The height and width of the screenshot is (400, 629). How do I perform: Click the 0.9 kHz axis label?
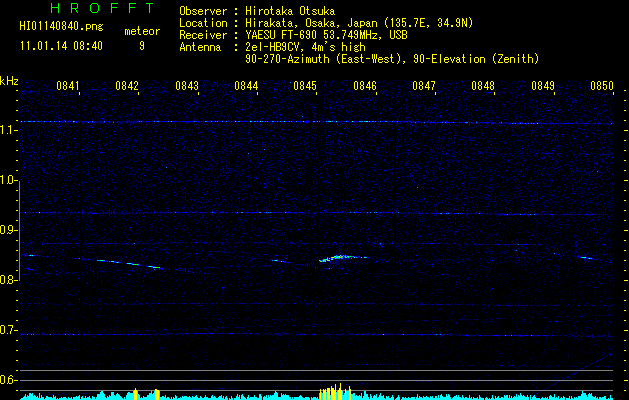pyautogui.click(x=8, y=230)
